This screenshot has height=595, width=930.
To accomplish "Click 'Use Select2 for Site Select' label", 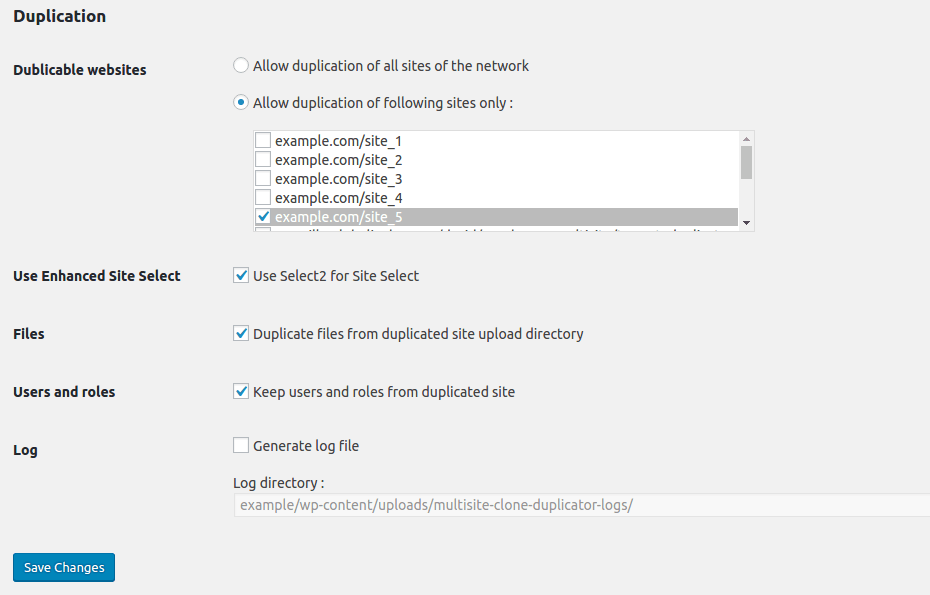I will [336, 276].
